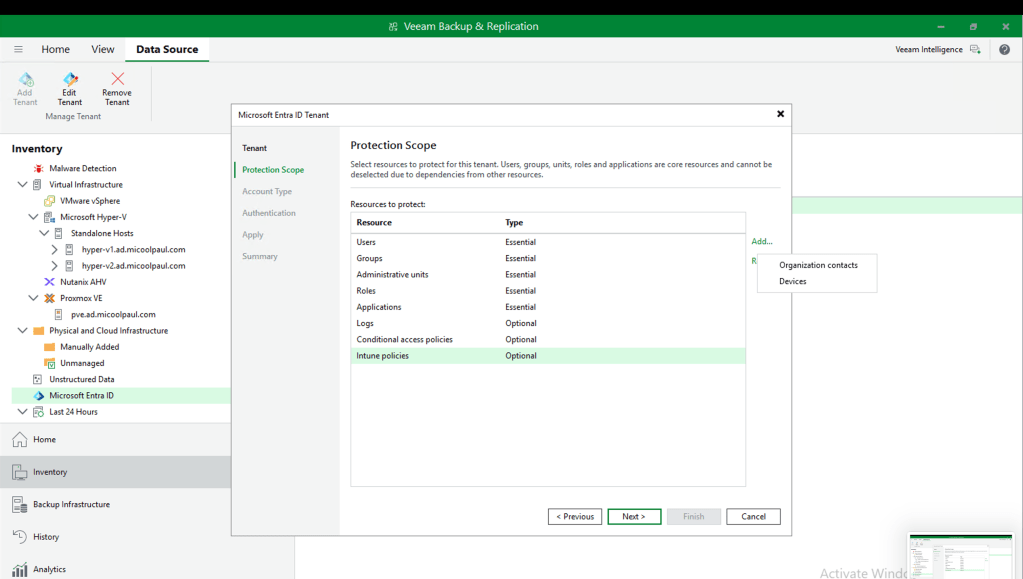Click the Proxmox VE orange icon
This screenshot has width=1023, height=579.
[49, 298]
